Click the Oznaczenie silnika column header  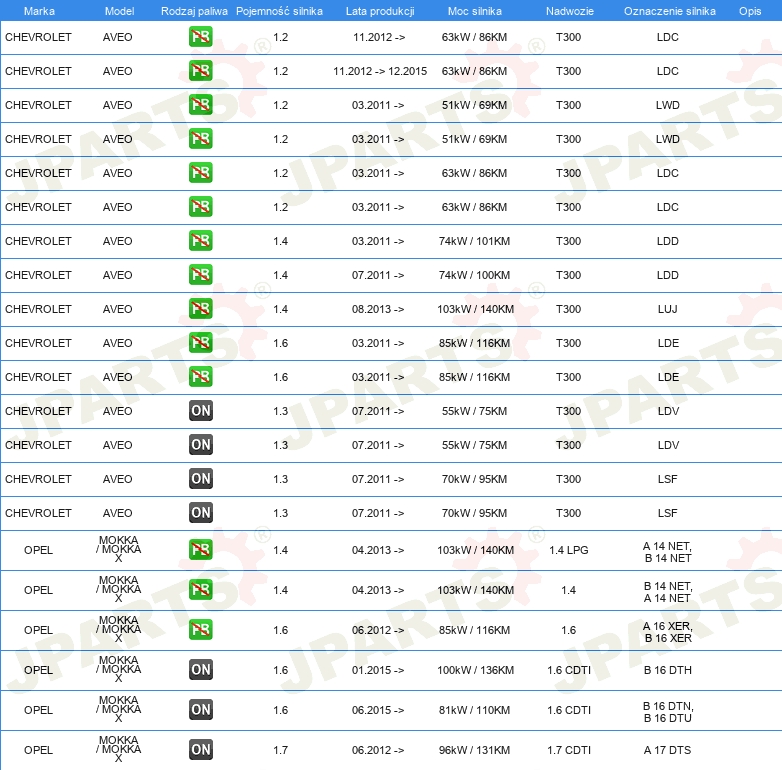(x=669, y=10)
